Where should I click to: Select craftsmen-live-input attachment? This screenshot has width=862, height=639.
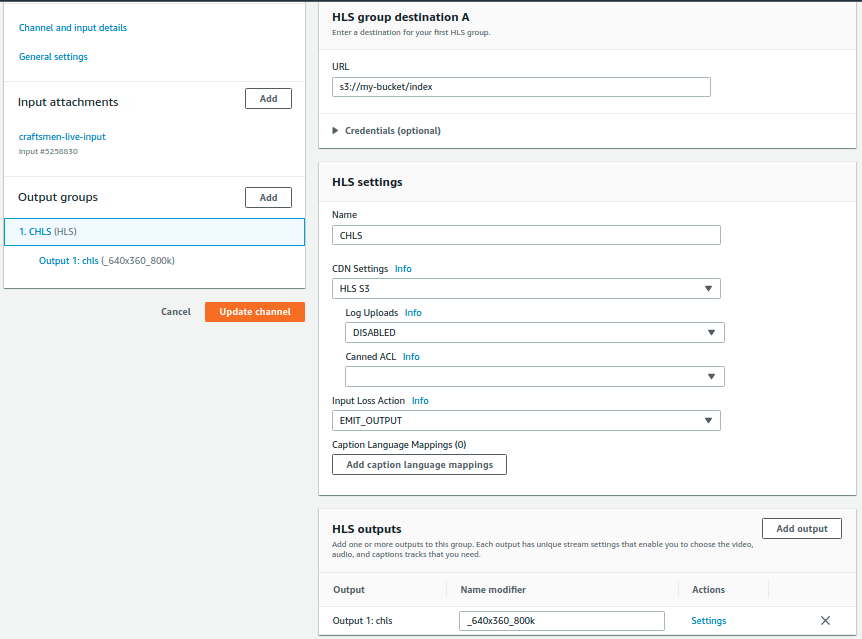pos(62,136)
